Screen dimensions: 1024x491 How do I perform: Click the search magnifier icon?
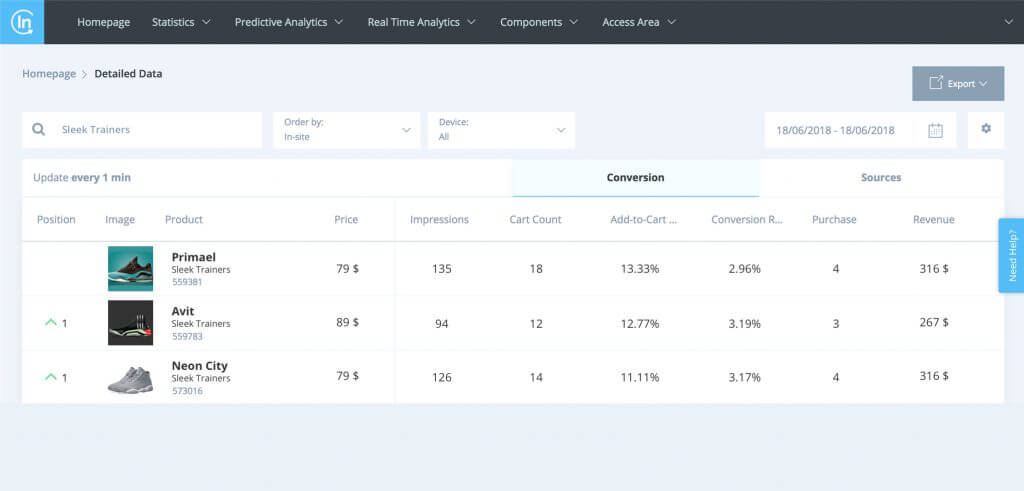pyautogui.click(x=39, y=130)
